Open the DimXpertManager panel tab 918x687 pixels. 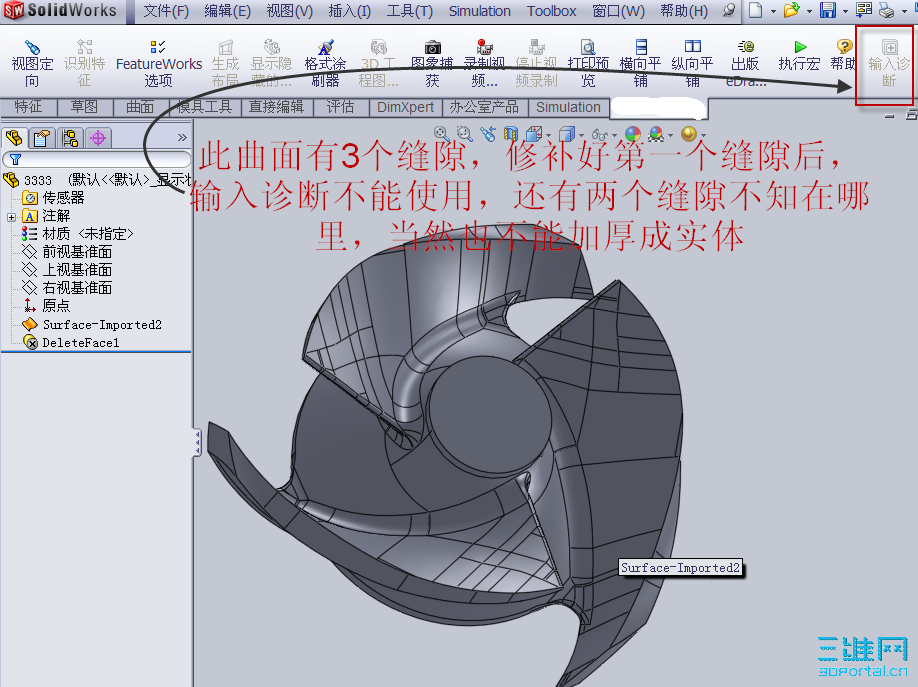(x=98, y=138)
